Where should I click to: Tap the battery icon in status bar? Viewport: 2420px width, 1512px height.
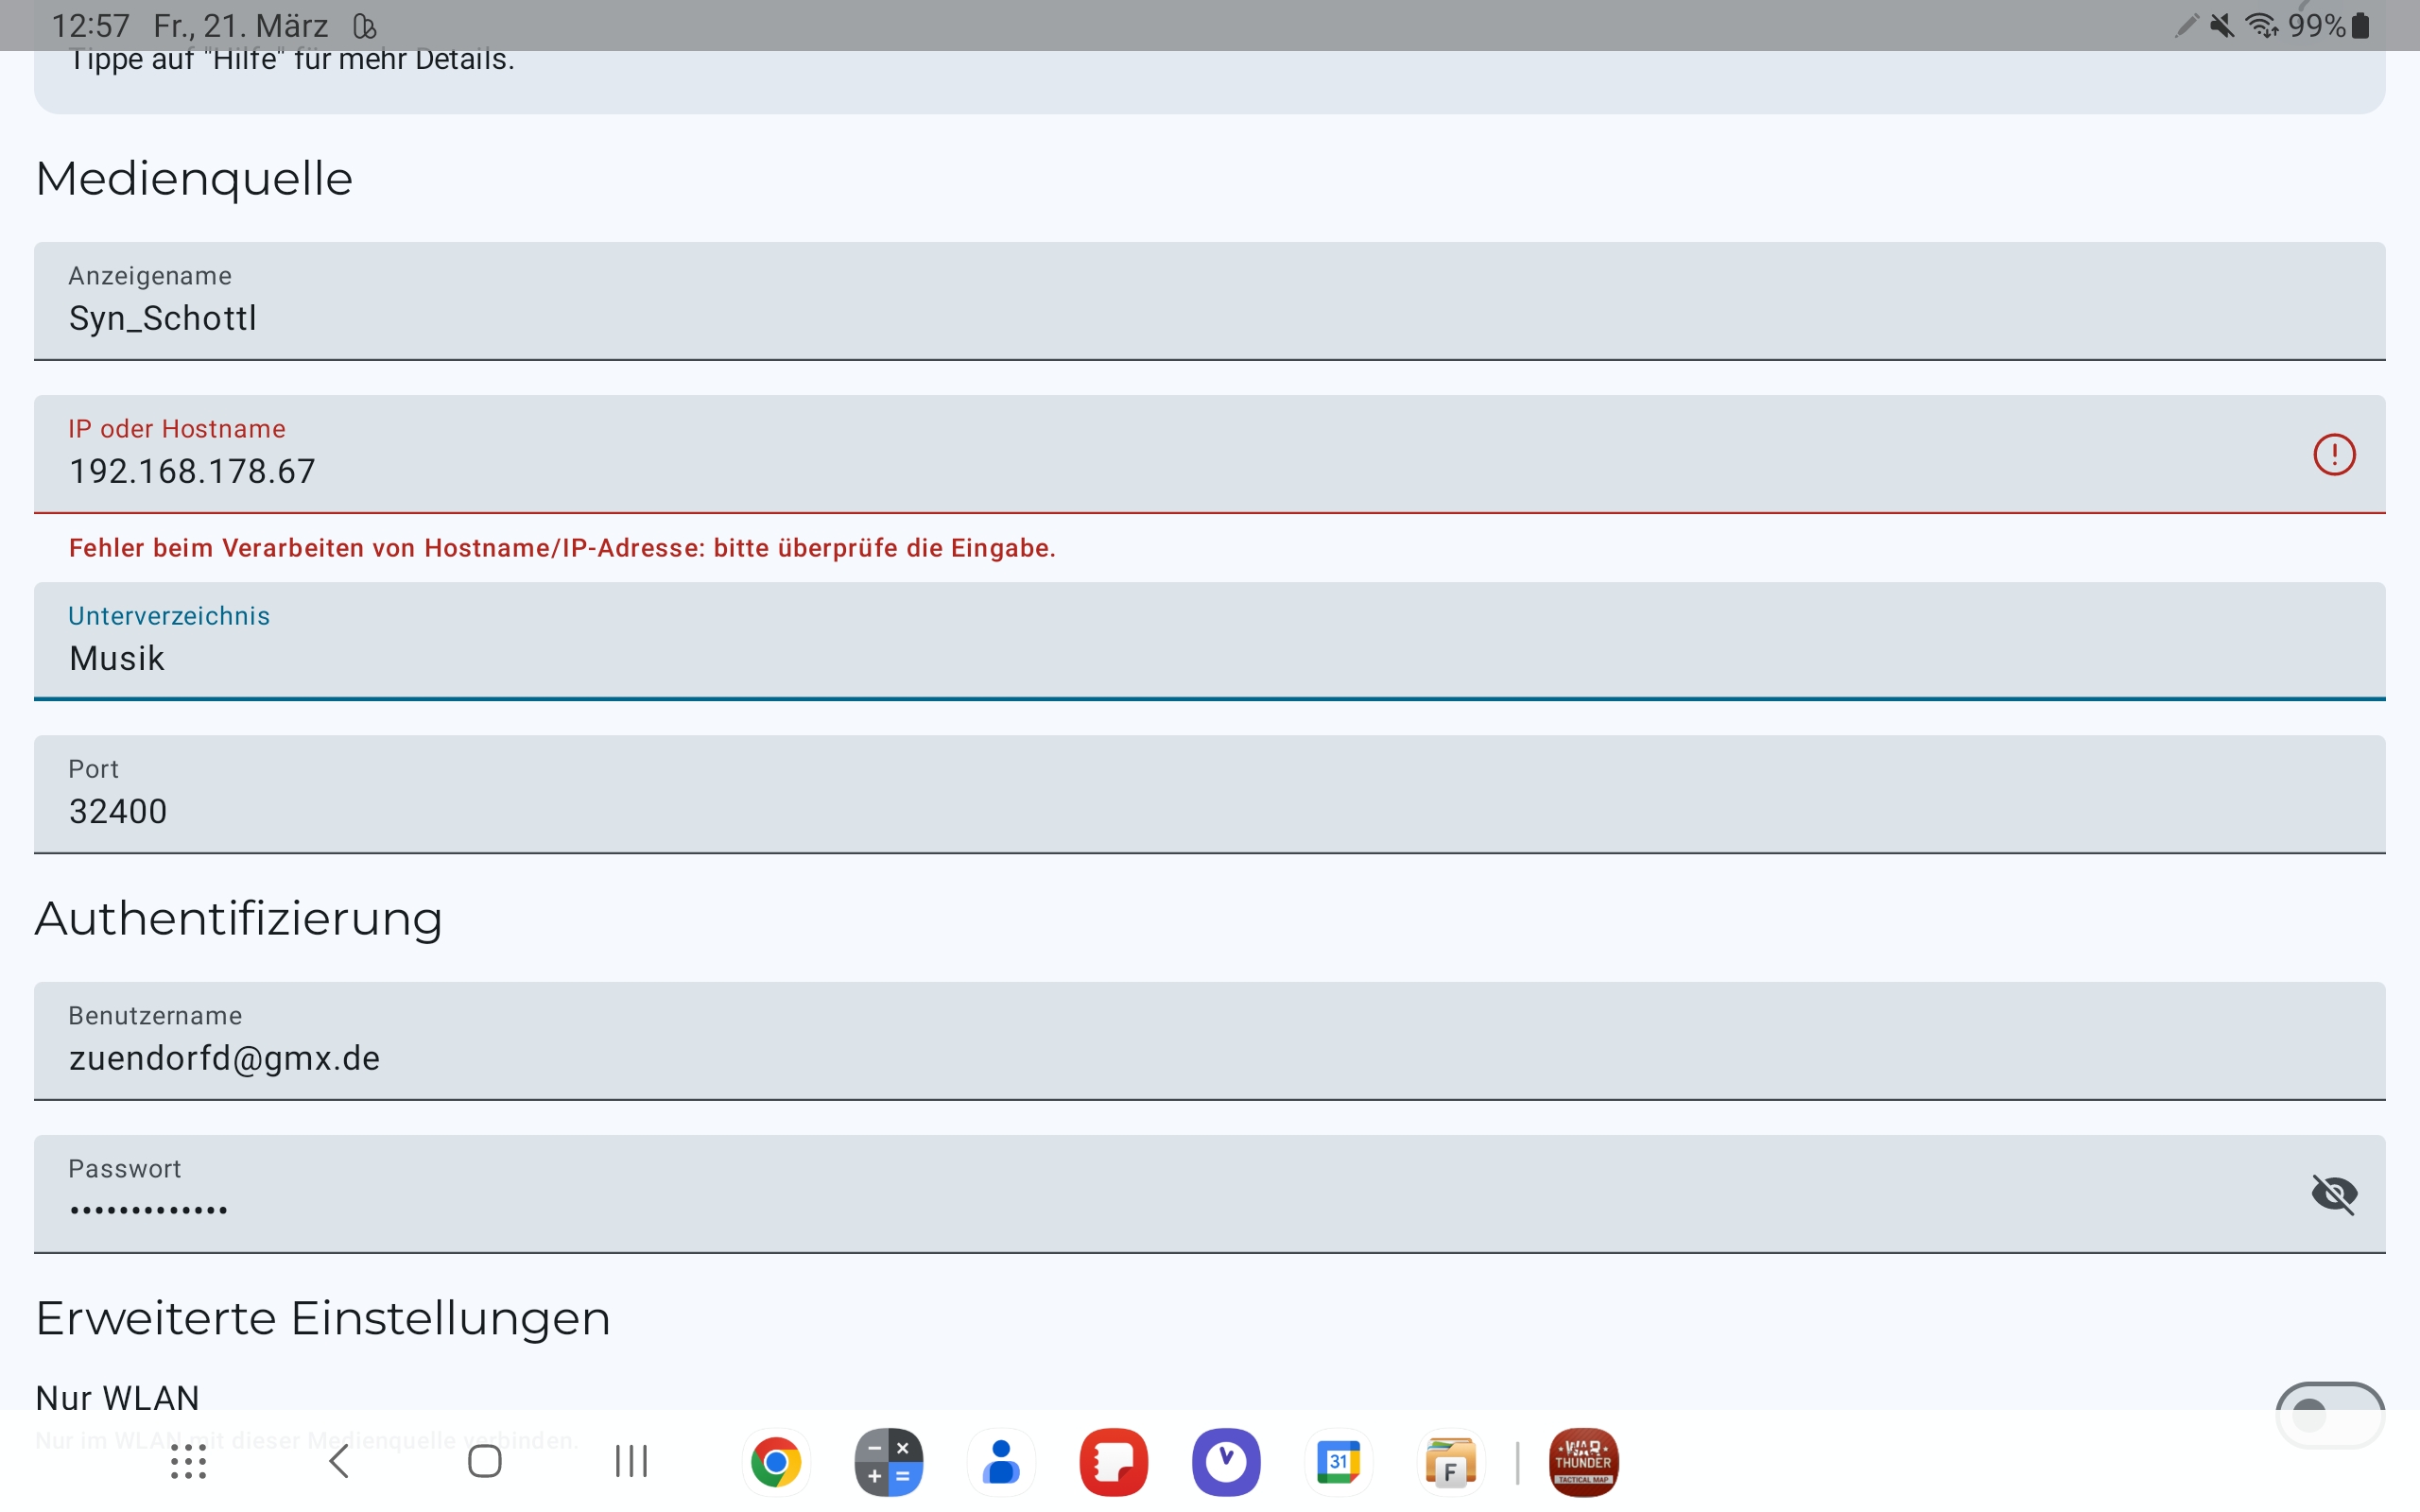click(x=2361, y=25)
